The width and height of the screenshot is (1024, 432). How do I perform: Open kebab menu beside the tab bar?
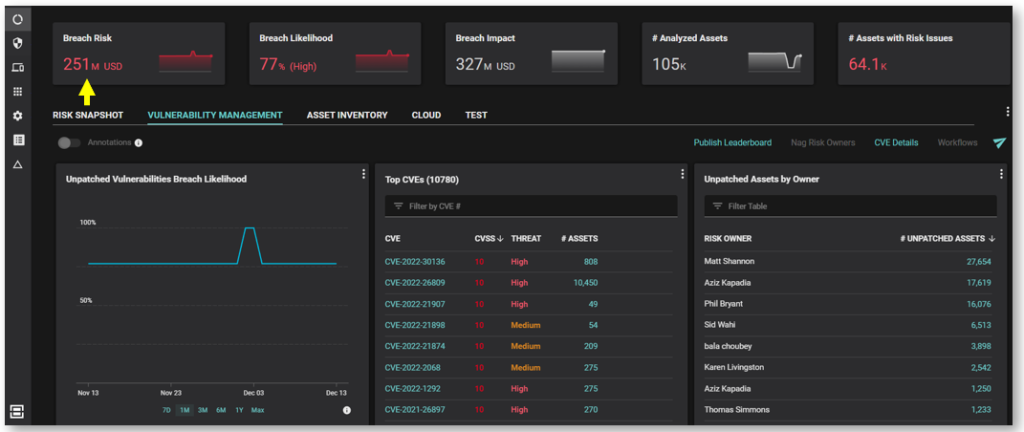pyautogui.click(x=1008, y=112)
